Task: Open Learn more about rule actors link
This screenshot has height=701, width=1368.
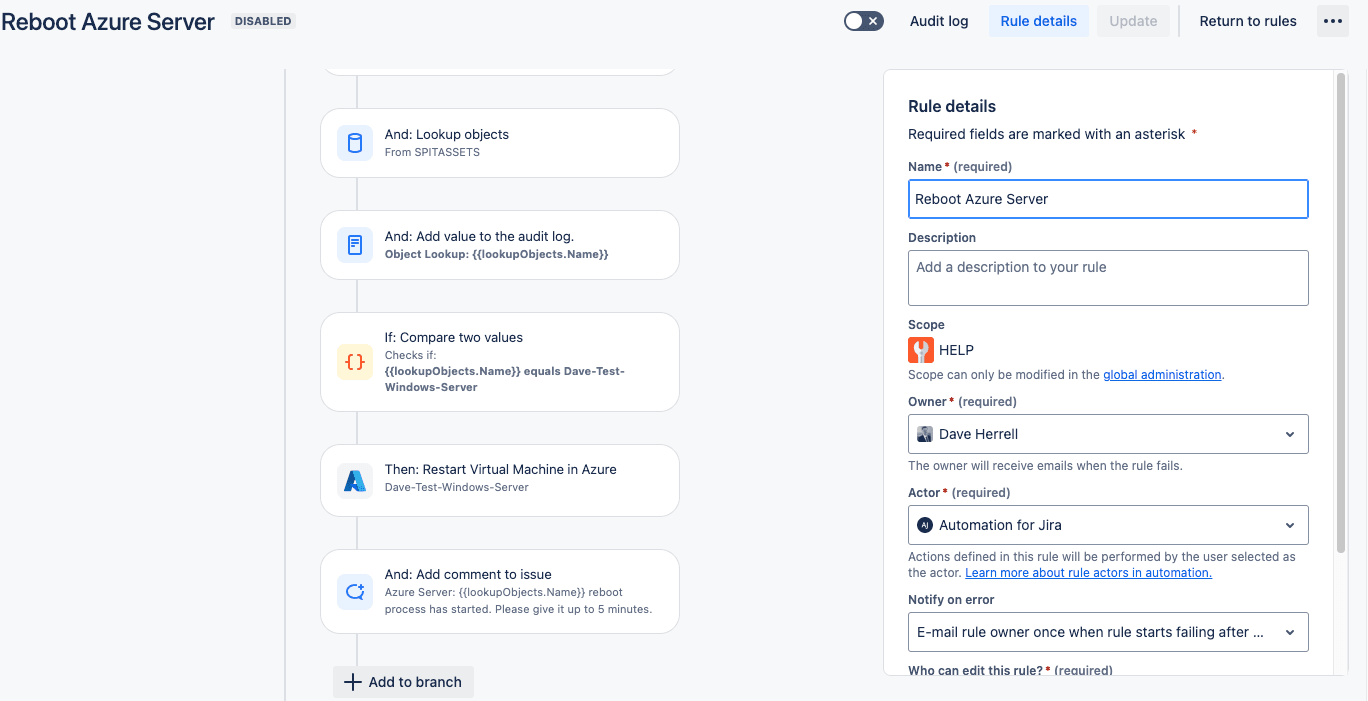Action: click(x=1088, y=573)
